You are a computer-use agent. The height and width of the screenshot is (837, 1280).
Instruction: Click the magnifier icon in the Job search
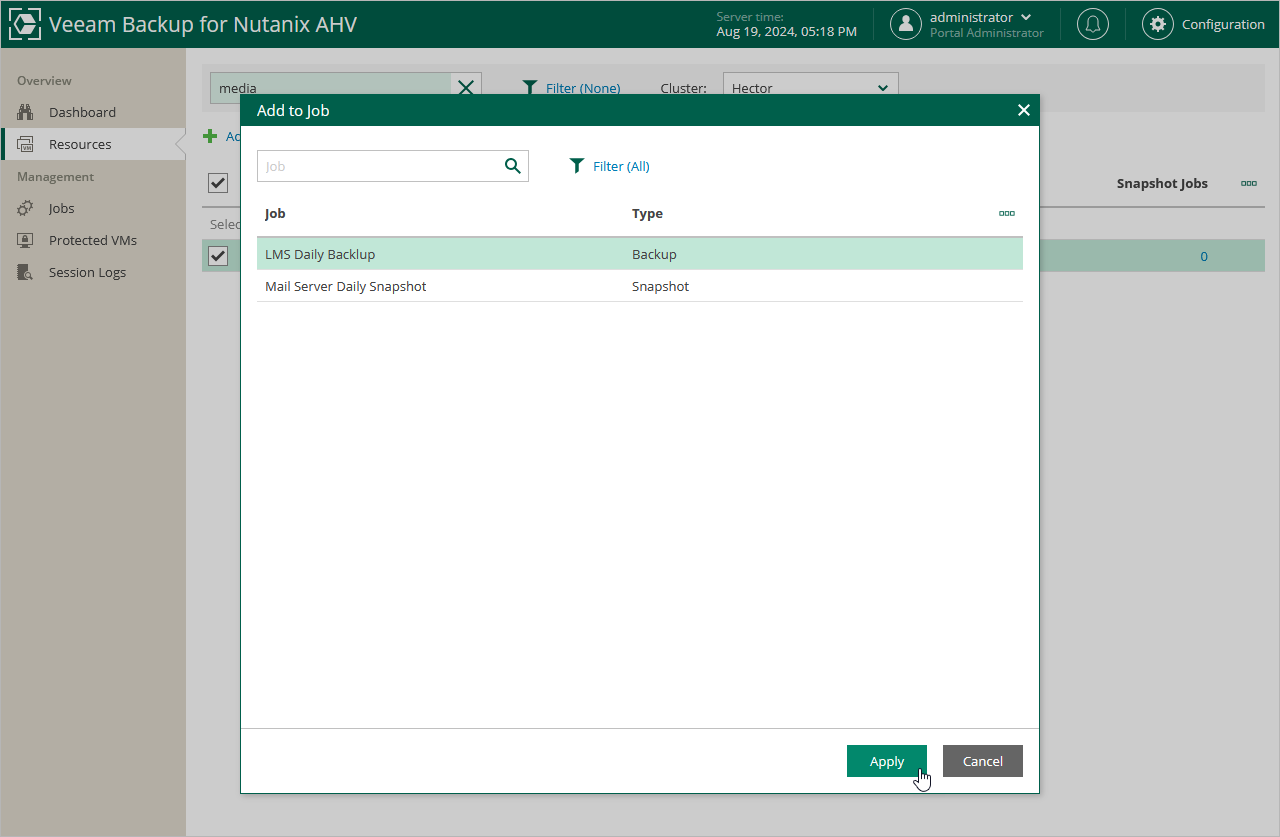pos(513,166)
